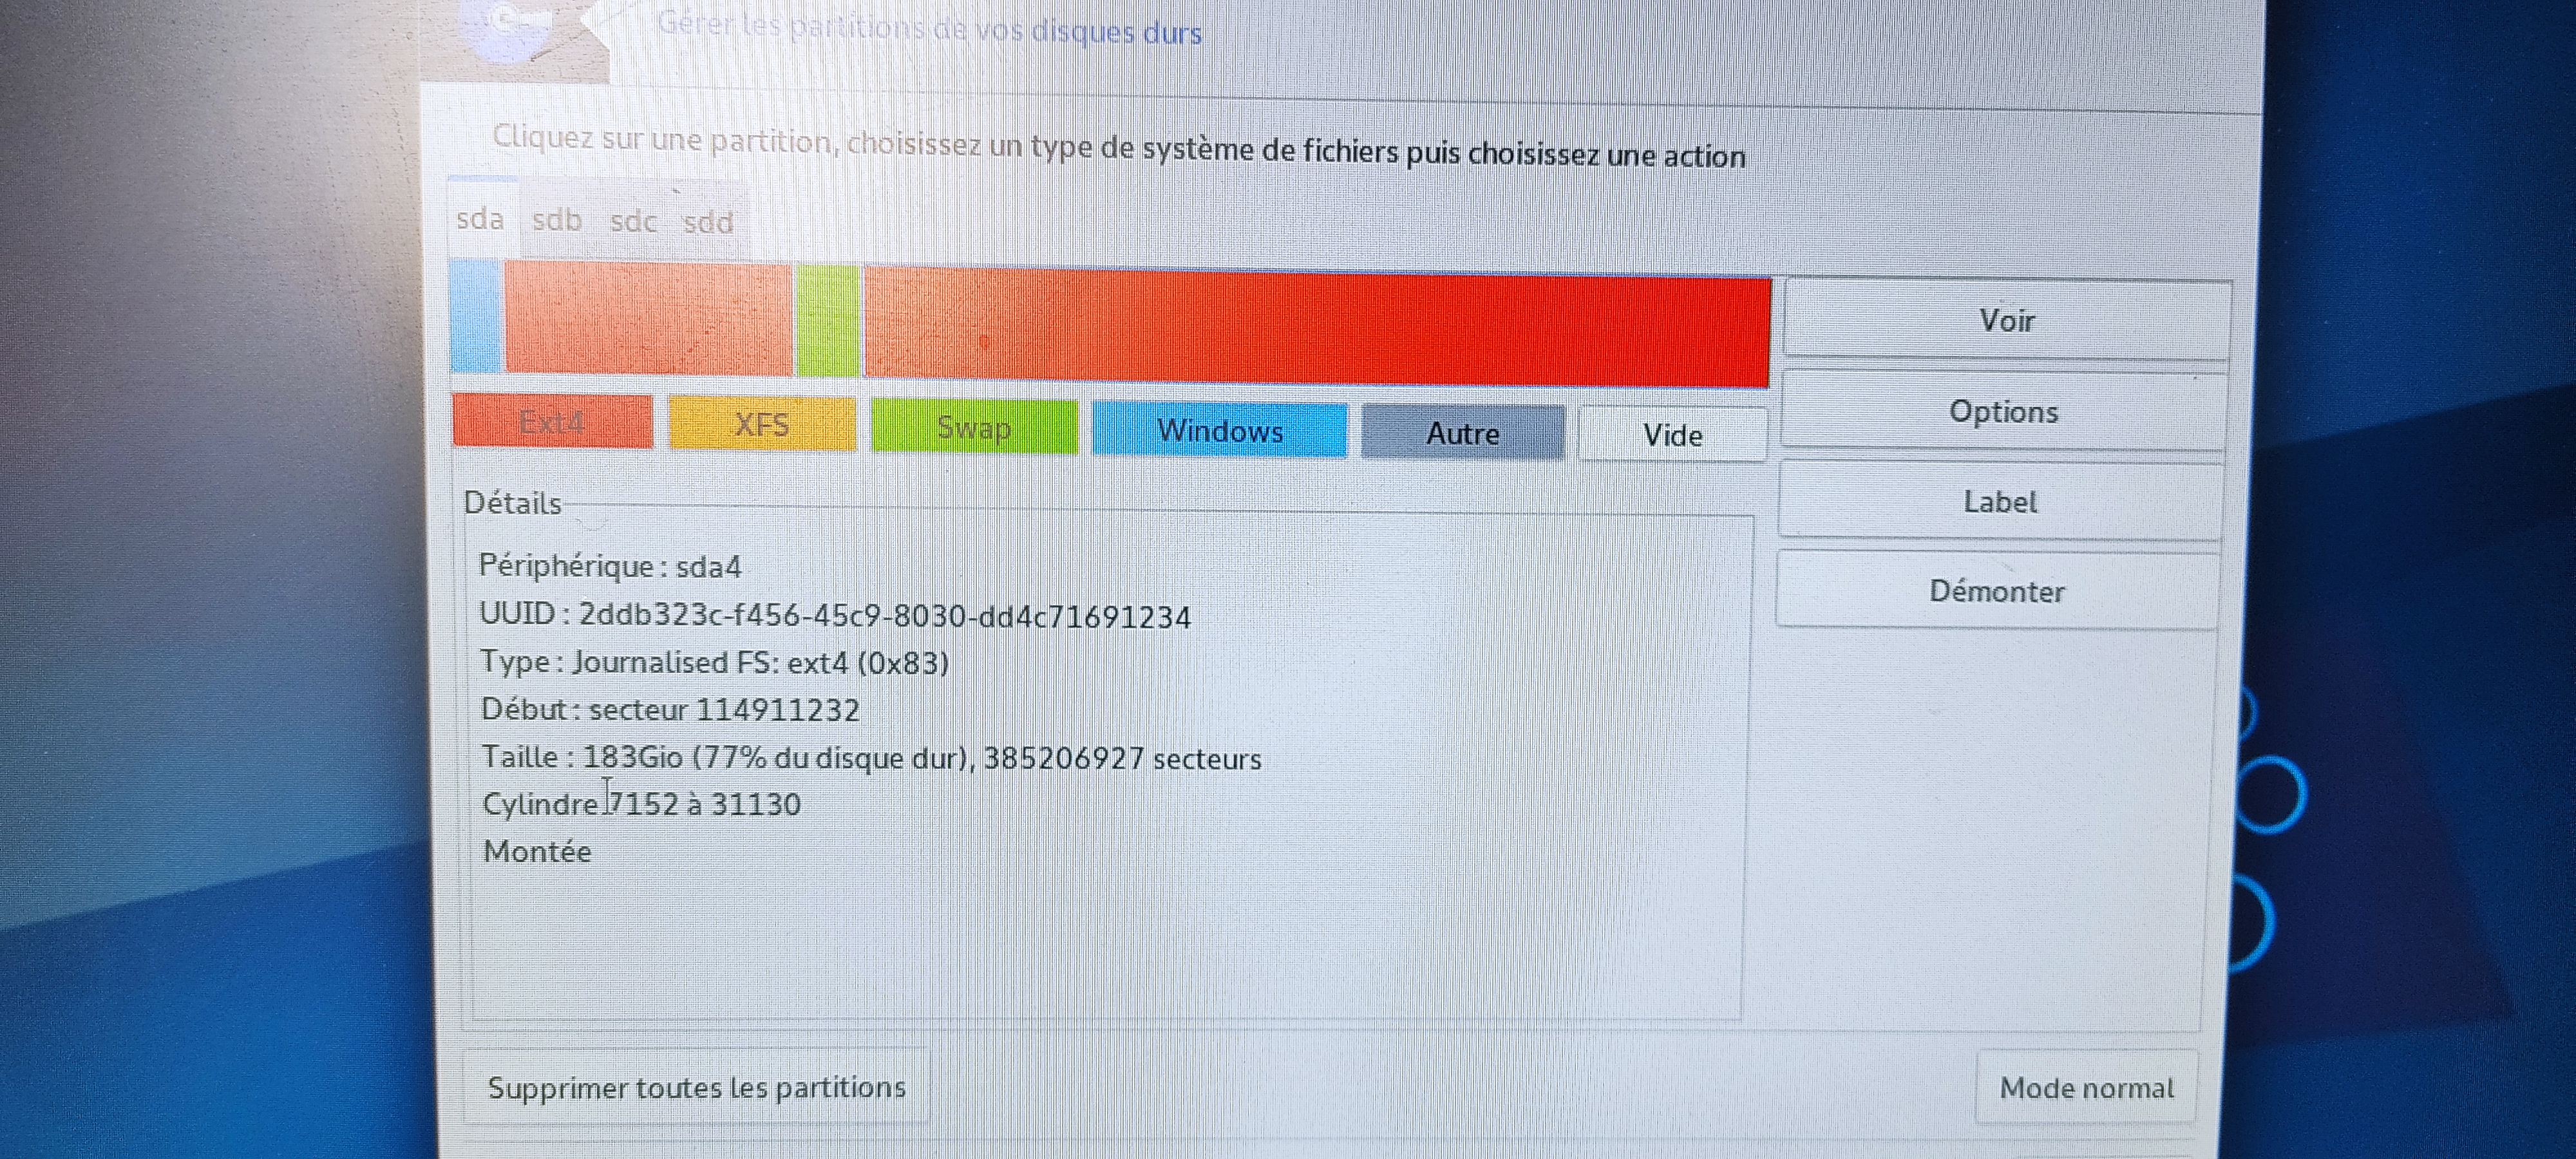The height and width of the screenshot is (1159, 2576).
Task: Choose the Windows filesystem type button
Action: tap(1220, 430)
